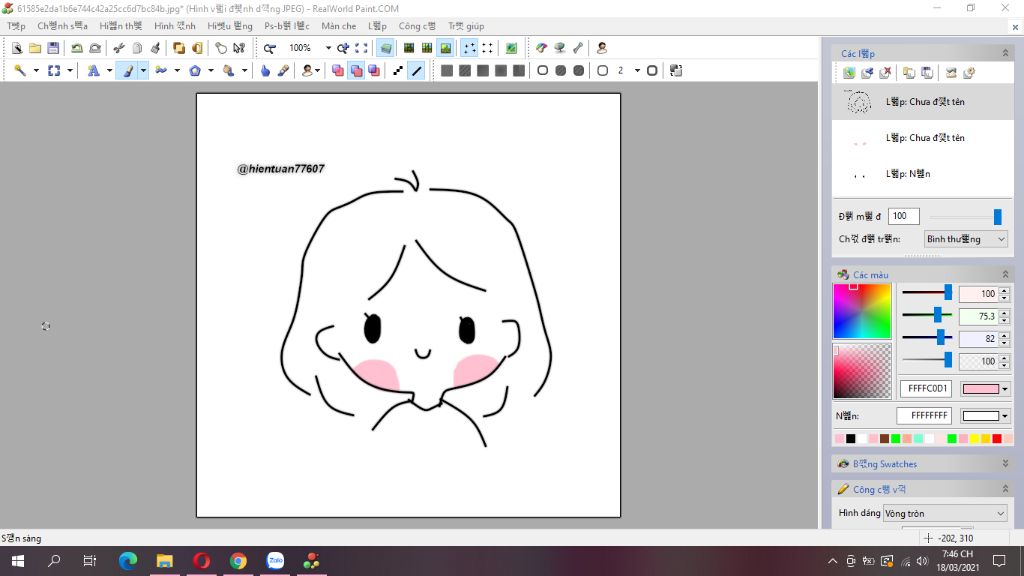Click the RealWorld Paint icon in the title bar
The height and width of the screenshot is (576, 1024).
(x=8, y=8)
